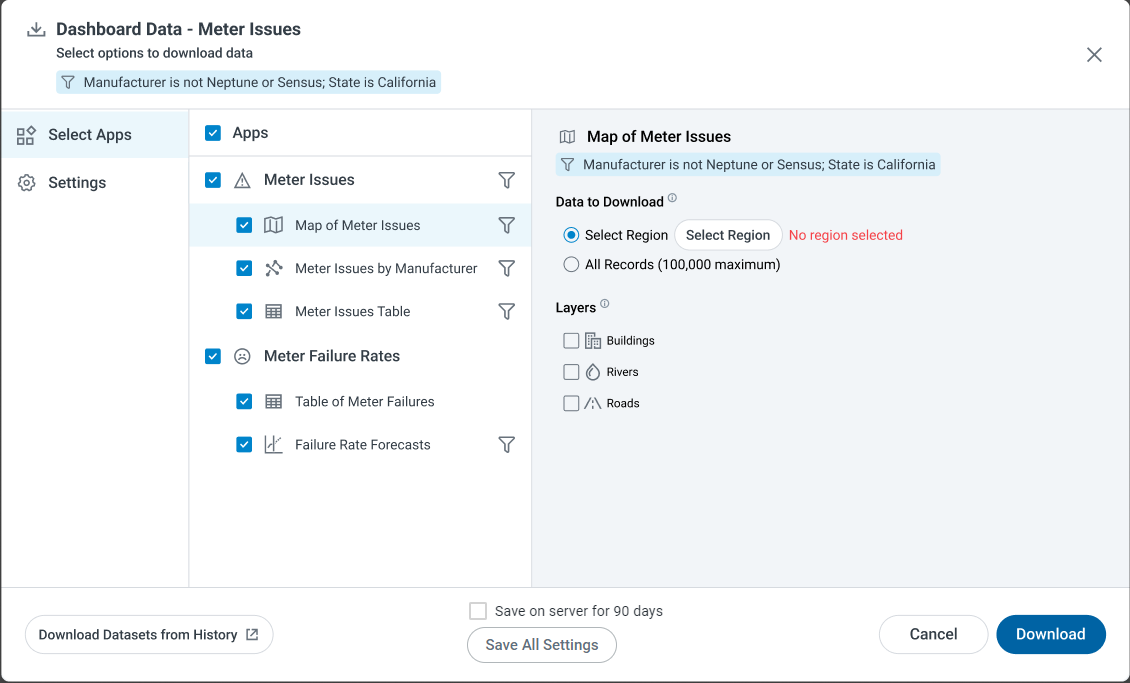
Task: Close the dialog with the X icon
Action: click(1094, 55)
